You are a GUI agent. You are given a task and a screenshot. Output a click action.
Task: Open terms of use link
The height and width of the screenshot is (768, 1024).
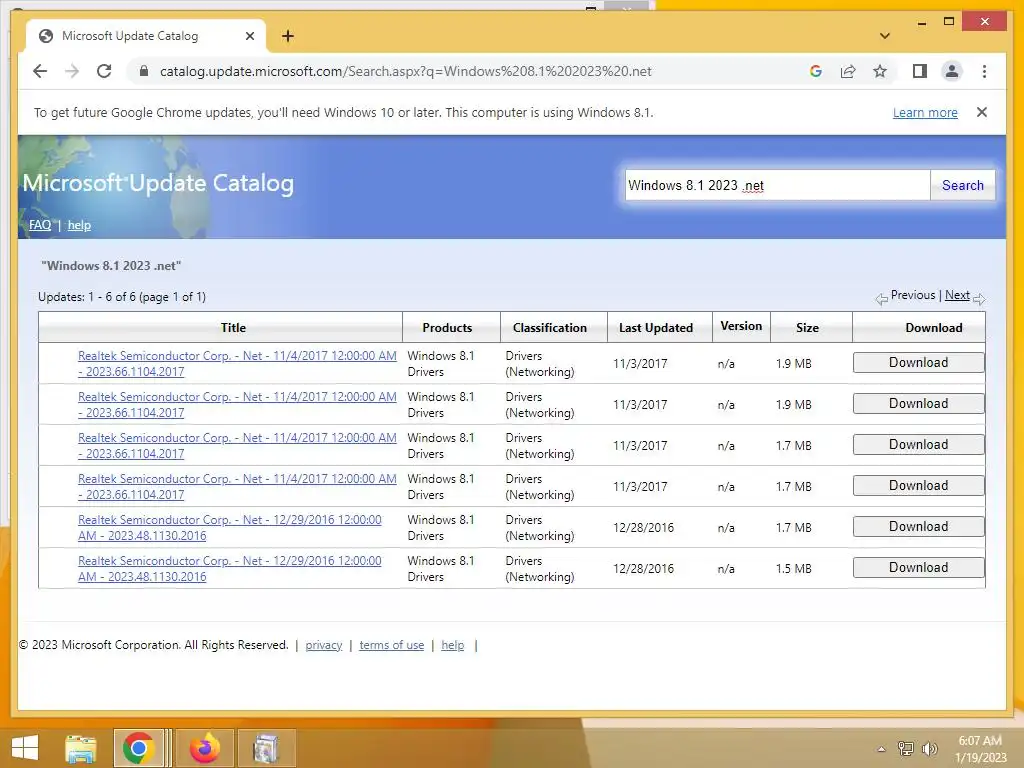391,645
